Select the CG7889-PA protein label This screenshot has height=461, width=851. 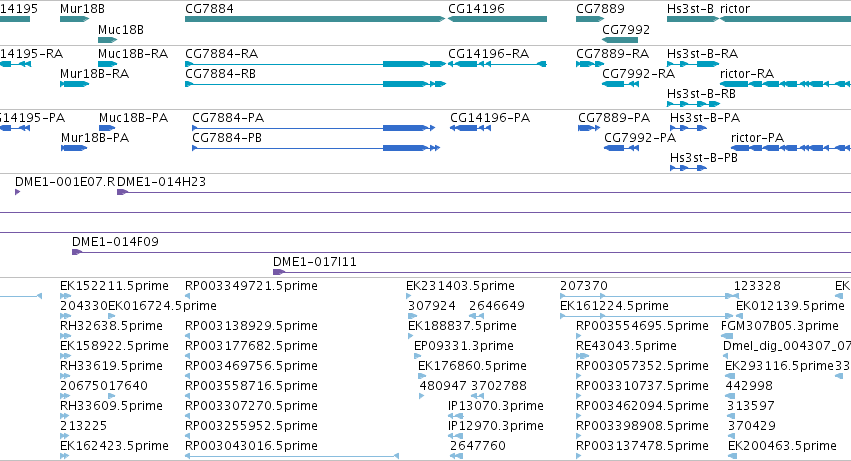click(614, 118)
